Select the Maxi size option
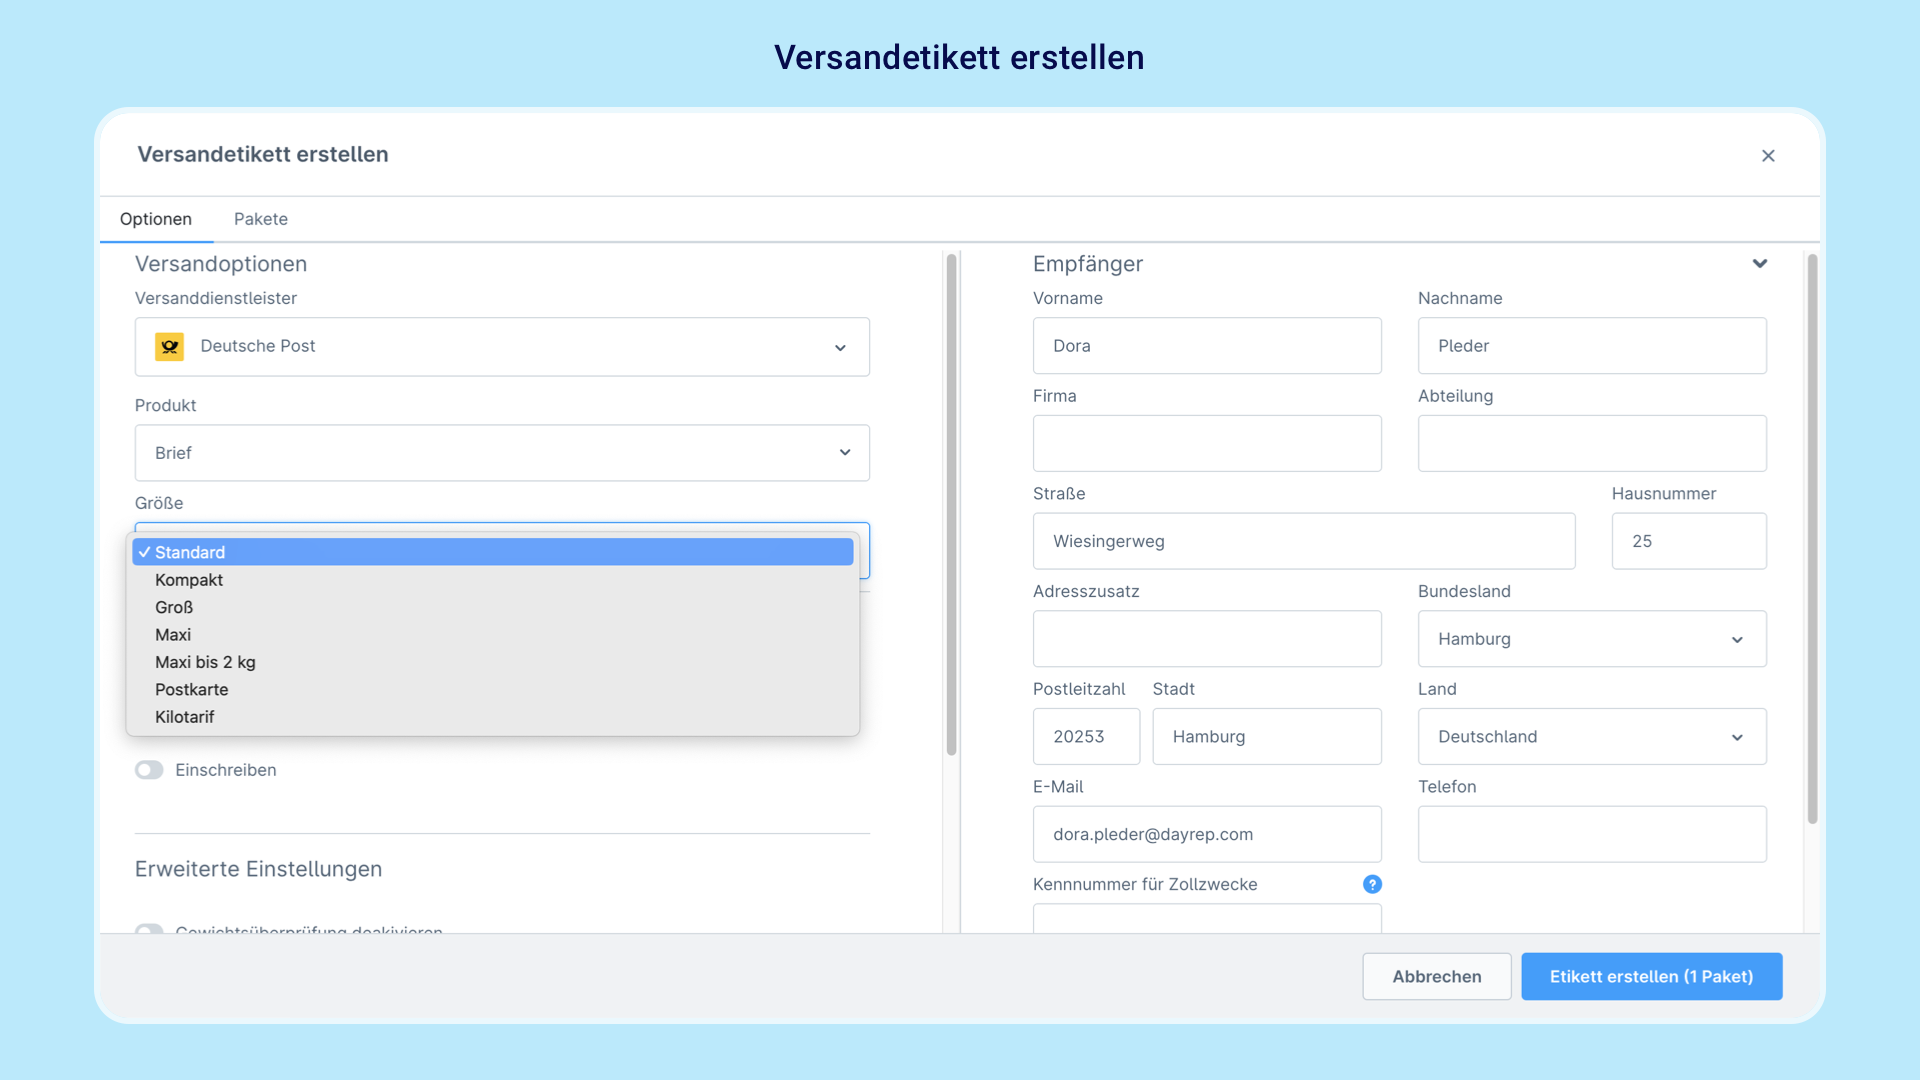The height and width of the screenshot is (1080, 1920). 493,635
